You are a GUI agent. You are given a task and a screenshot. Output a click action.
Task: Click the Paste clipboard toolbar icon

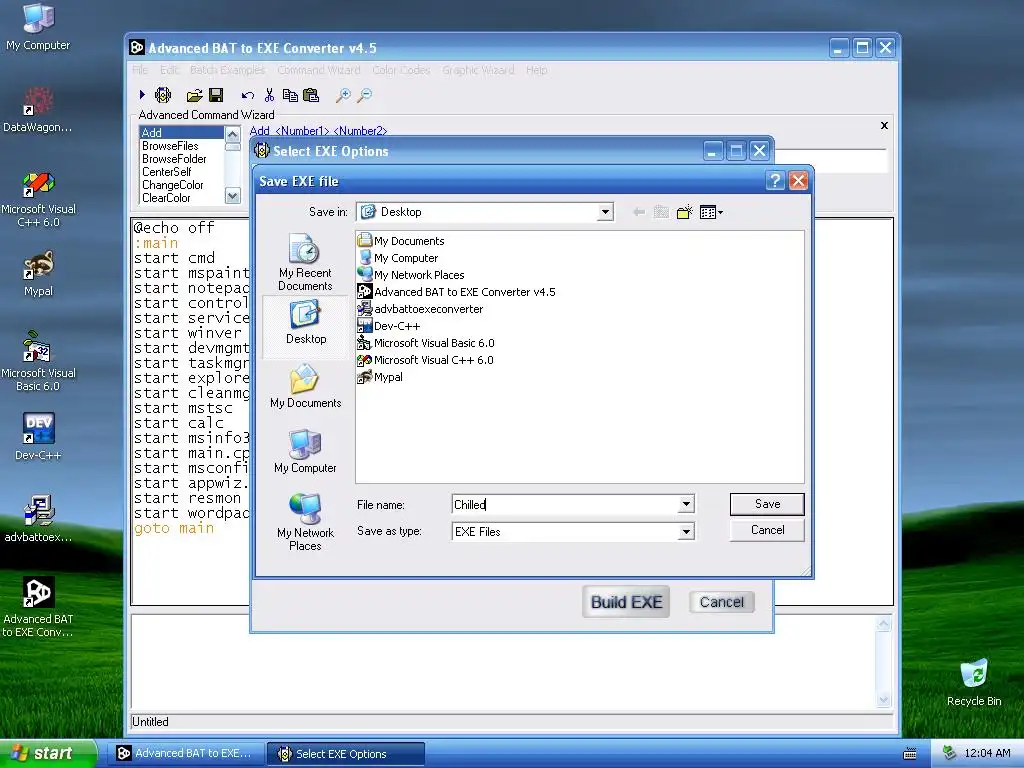[x=312, y=95]
